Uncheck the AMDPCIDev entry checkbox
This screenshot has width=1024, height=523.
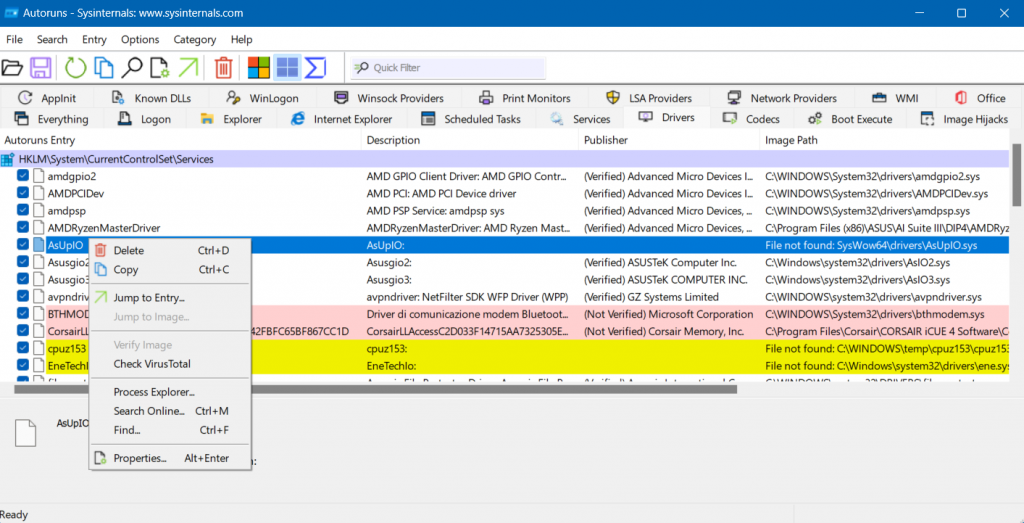coord(23,193)
